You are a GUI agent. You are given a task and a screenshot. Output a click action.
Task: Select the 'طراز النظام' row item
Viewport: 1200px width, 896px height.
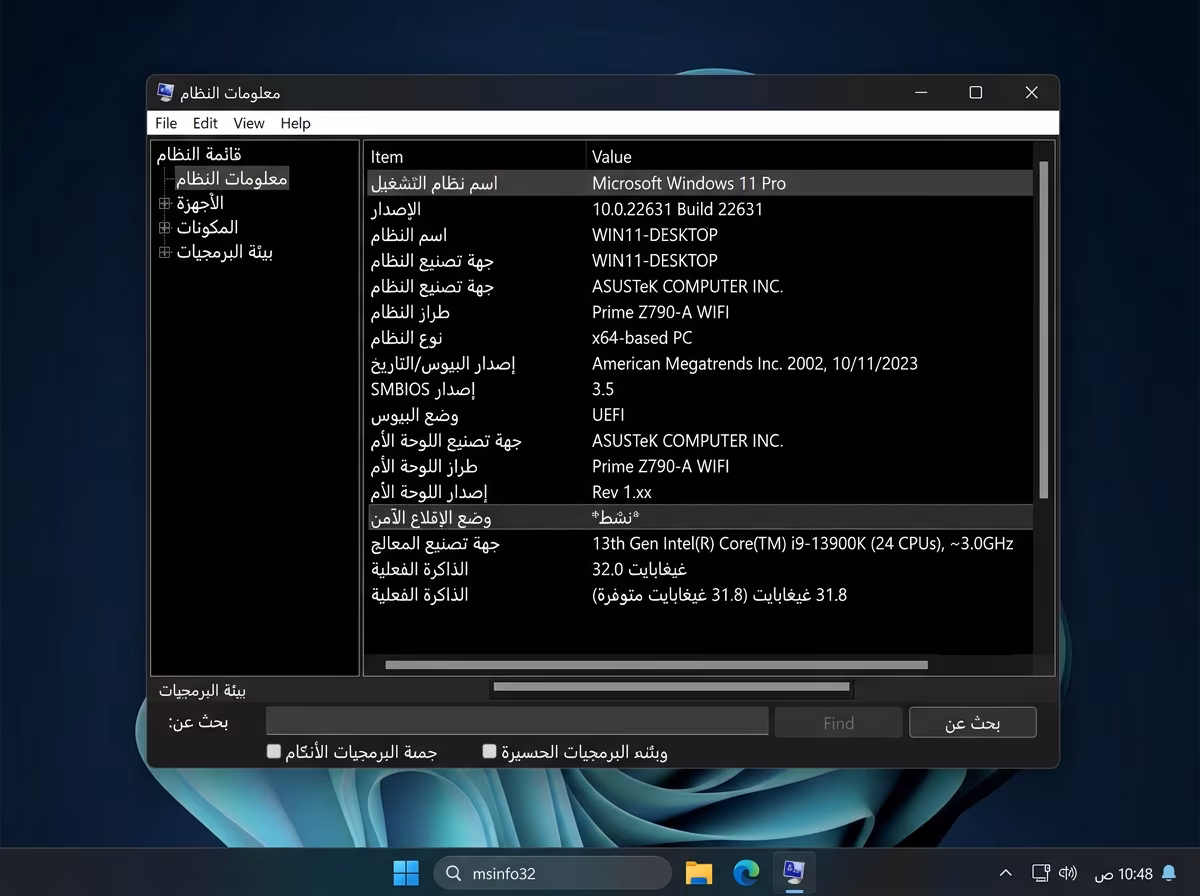pyautogui.click(x=410, y=312)
